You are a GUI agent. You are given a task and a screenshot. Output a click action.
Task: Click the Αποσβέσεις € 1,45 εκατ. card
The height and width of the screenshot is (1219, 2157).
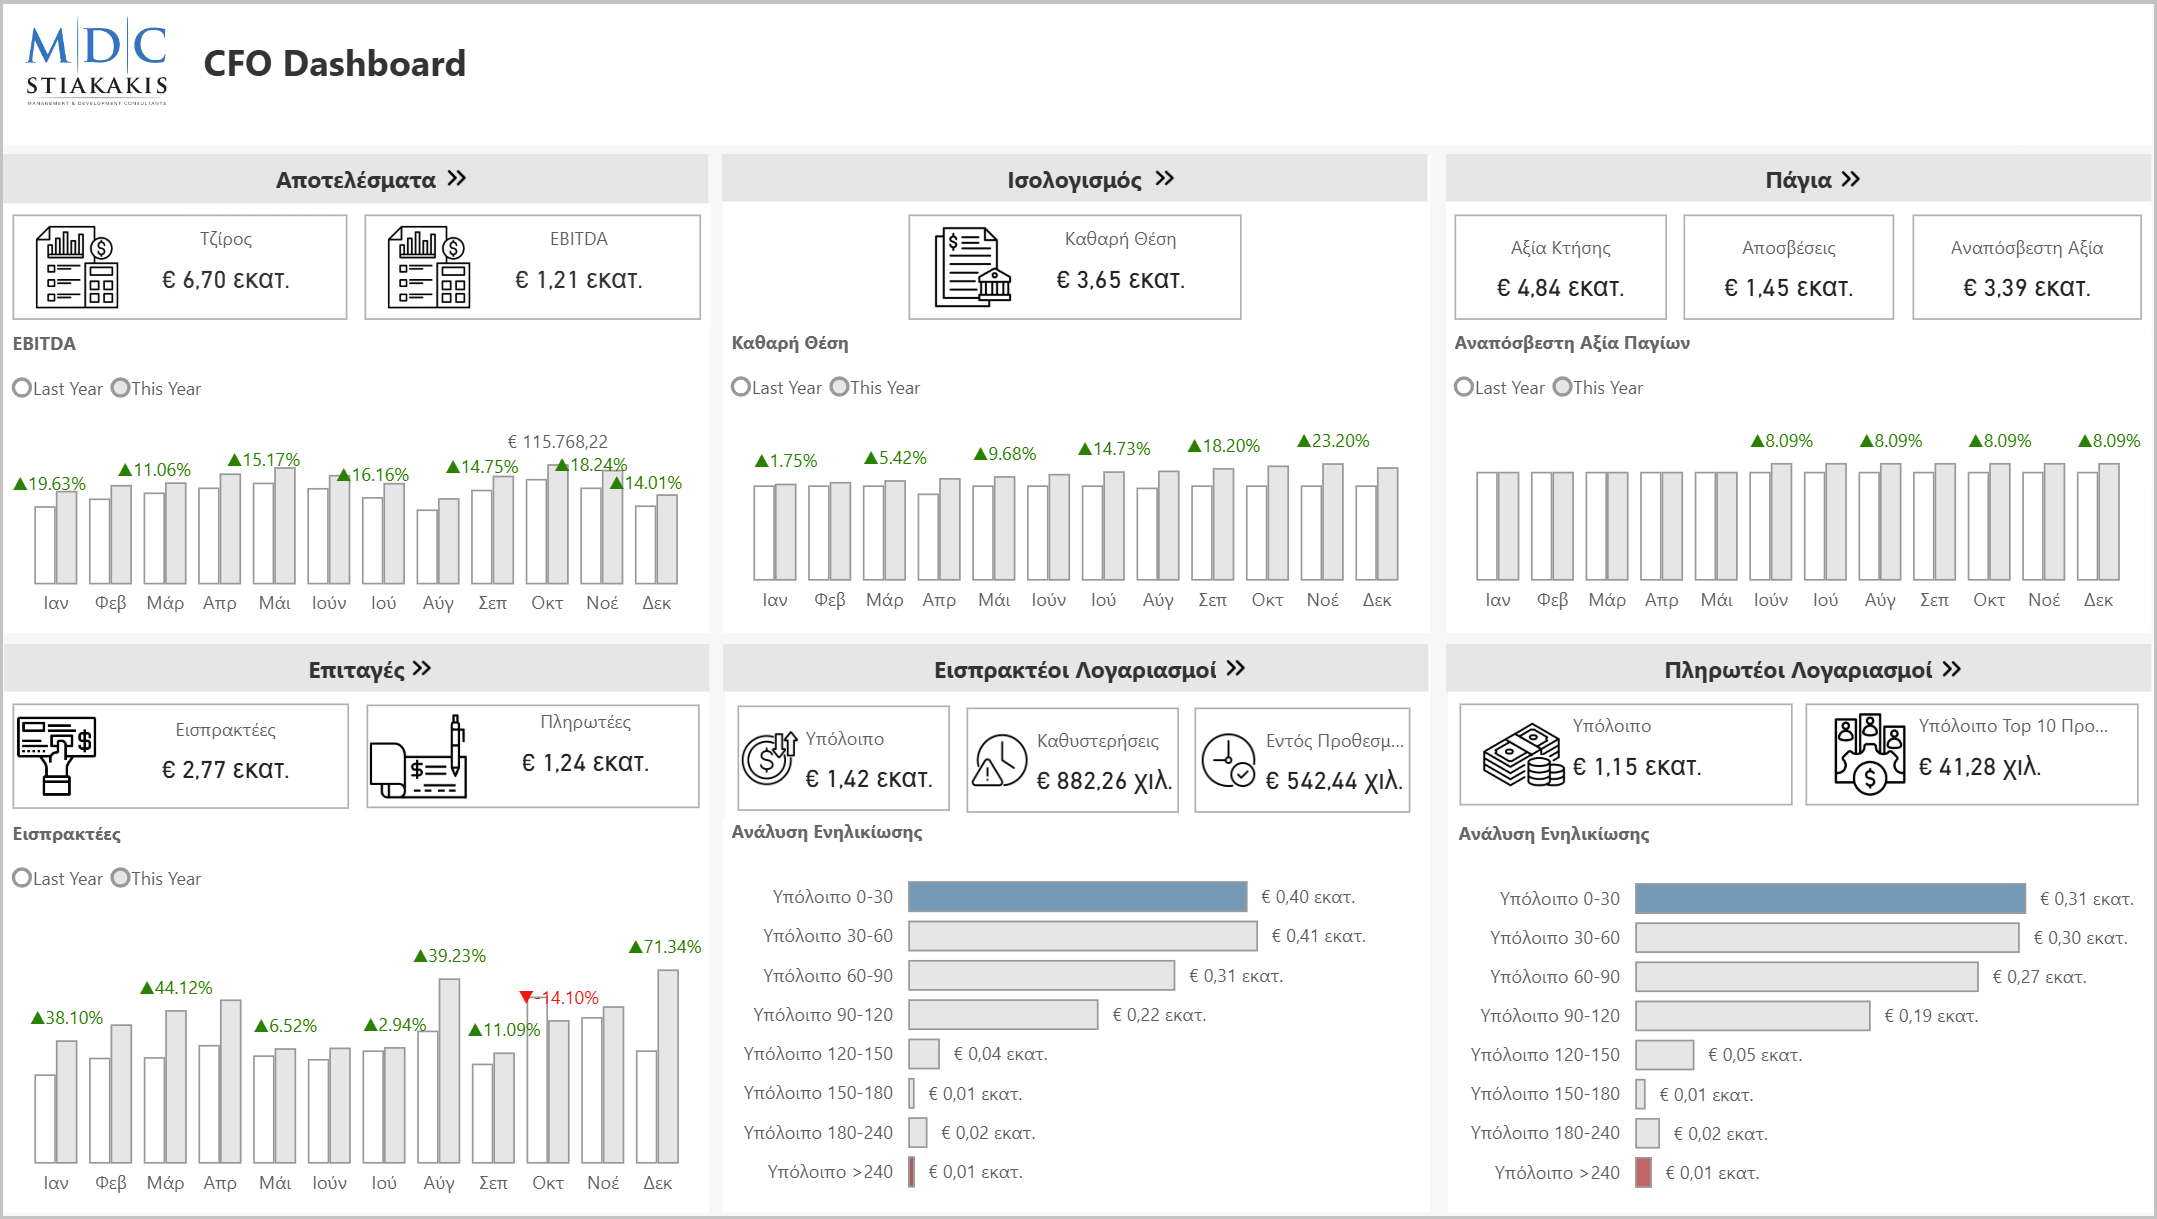[x=1788, y=267]
